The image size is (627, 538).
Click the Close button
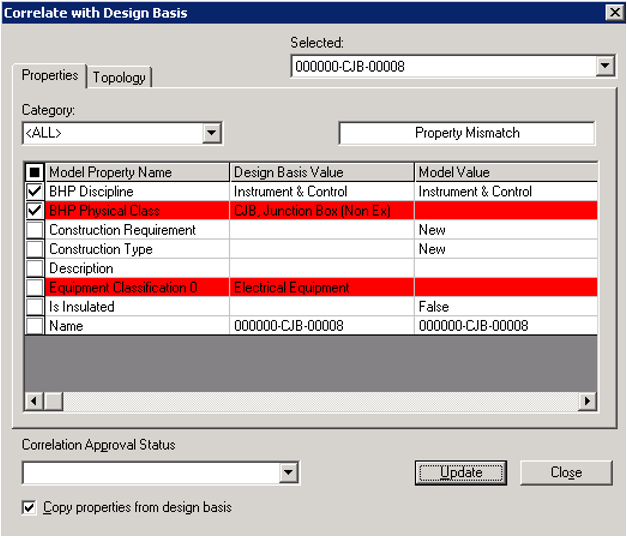(x=566, y=473)
